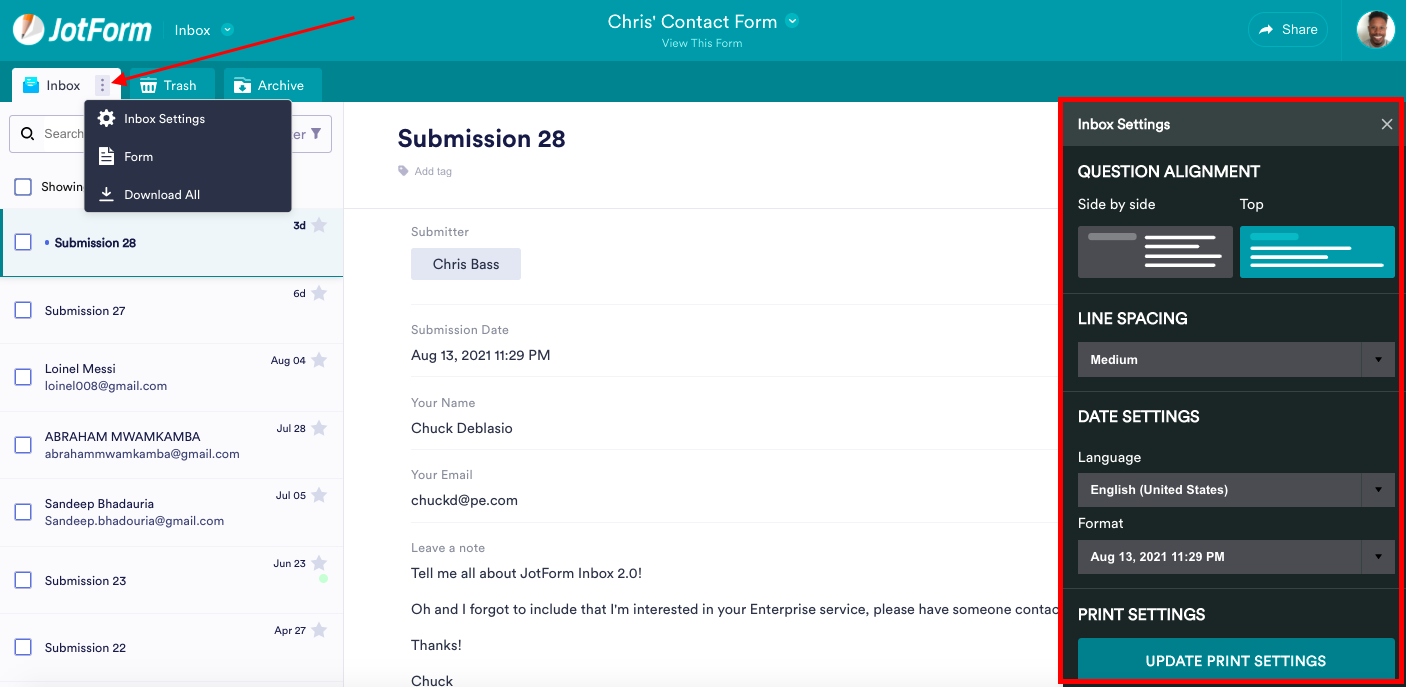Viewport: 1406px width, 687px height.
Task: Follow the View This Form link
Action: click(x=701, y=44)
